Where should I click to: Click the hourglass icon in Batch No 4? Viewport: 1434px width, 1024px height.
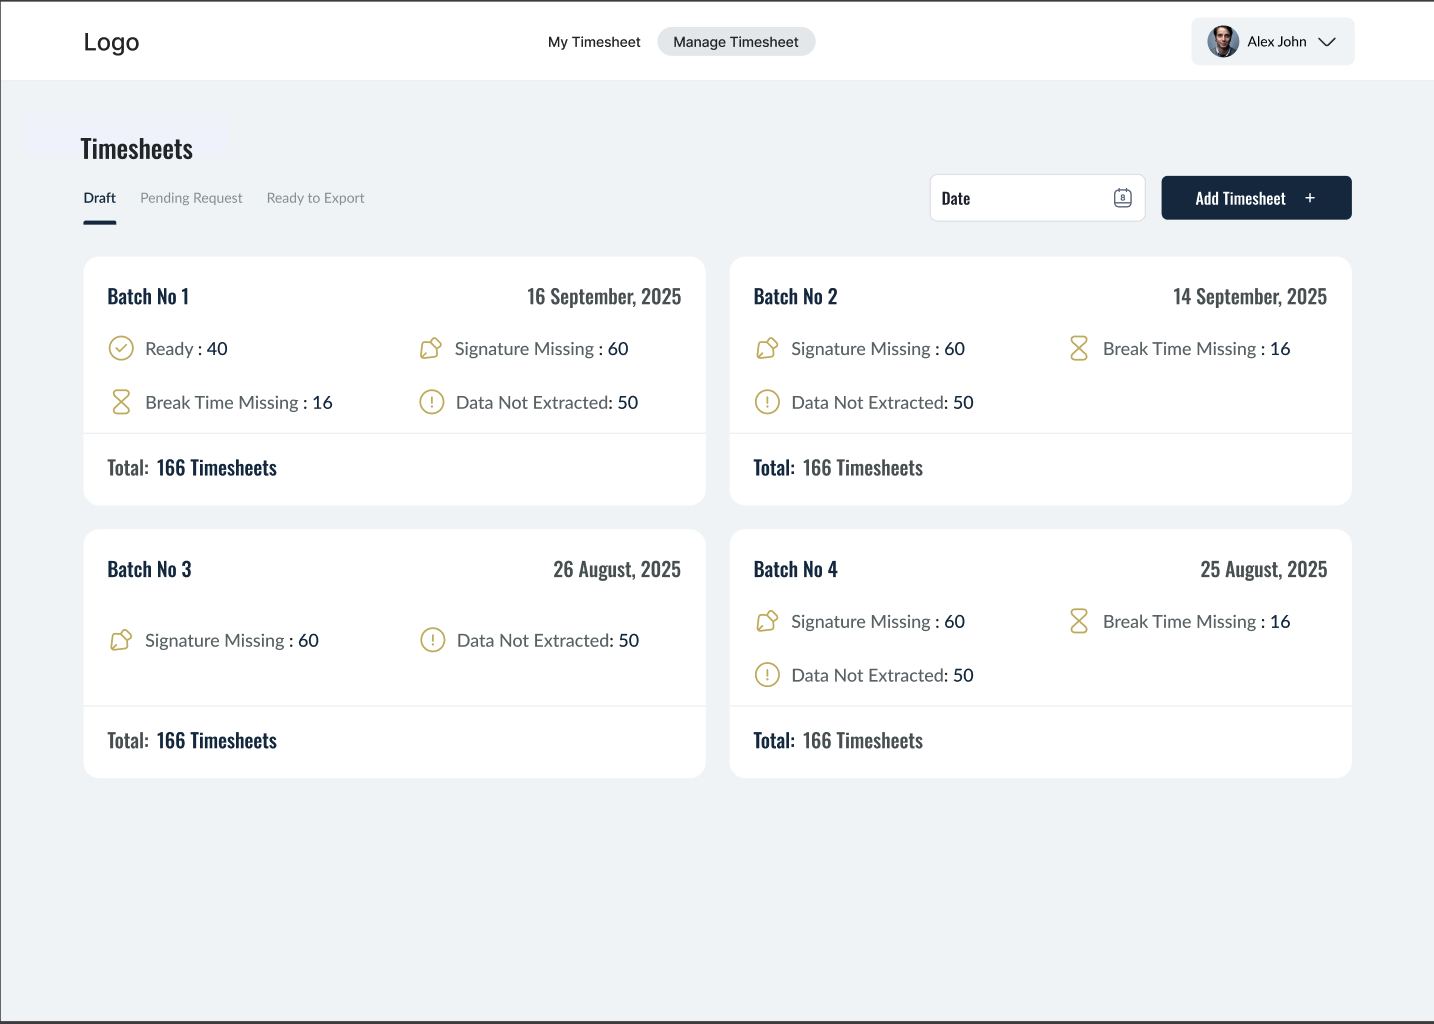point(1079,621)
